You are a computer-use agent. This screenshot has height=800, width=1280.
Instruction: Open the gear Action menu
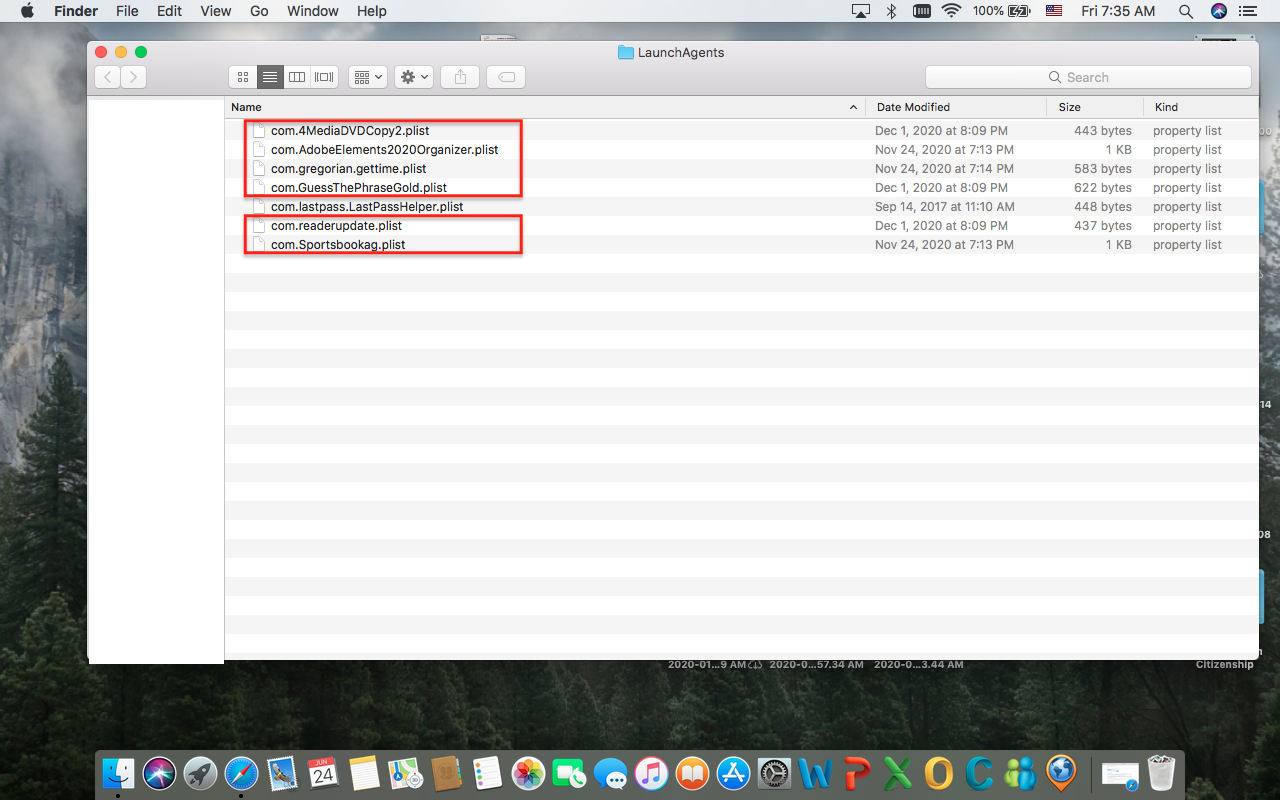(414, 77)
